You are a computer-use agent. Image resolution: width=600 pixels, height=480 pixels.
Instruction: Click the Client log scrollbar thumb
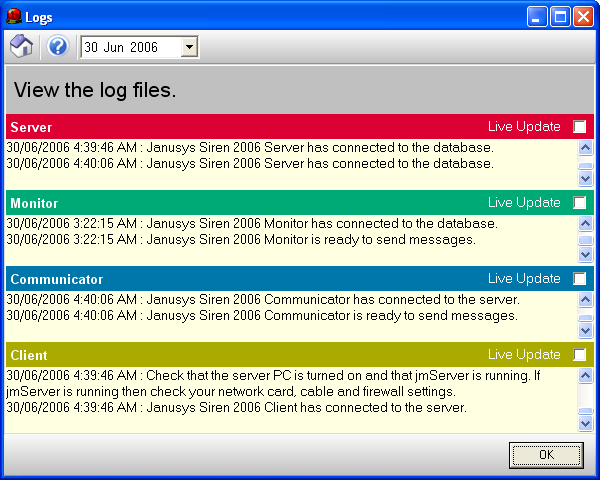click(x=585, y=411)
